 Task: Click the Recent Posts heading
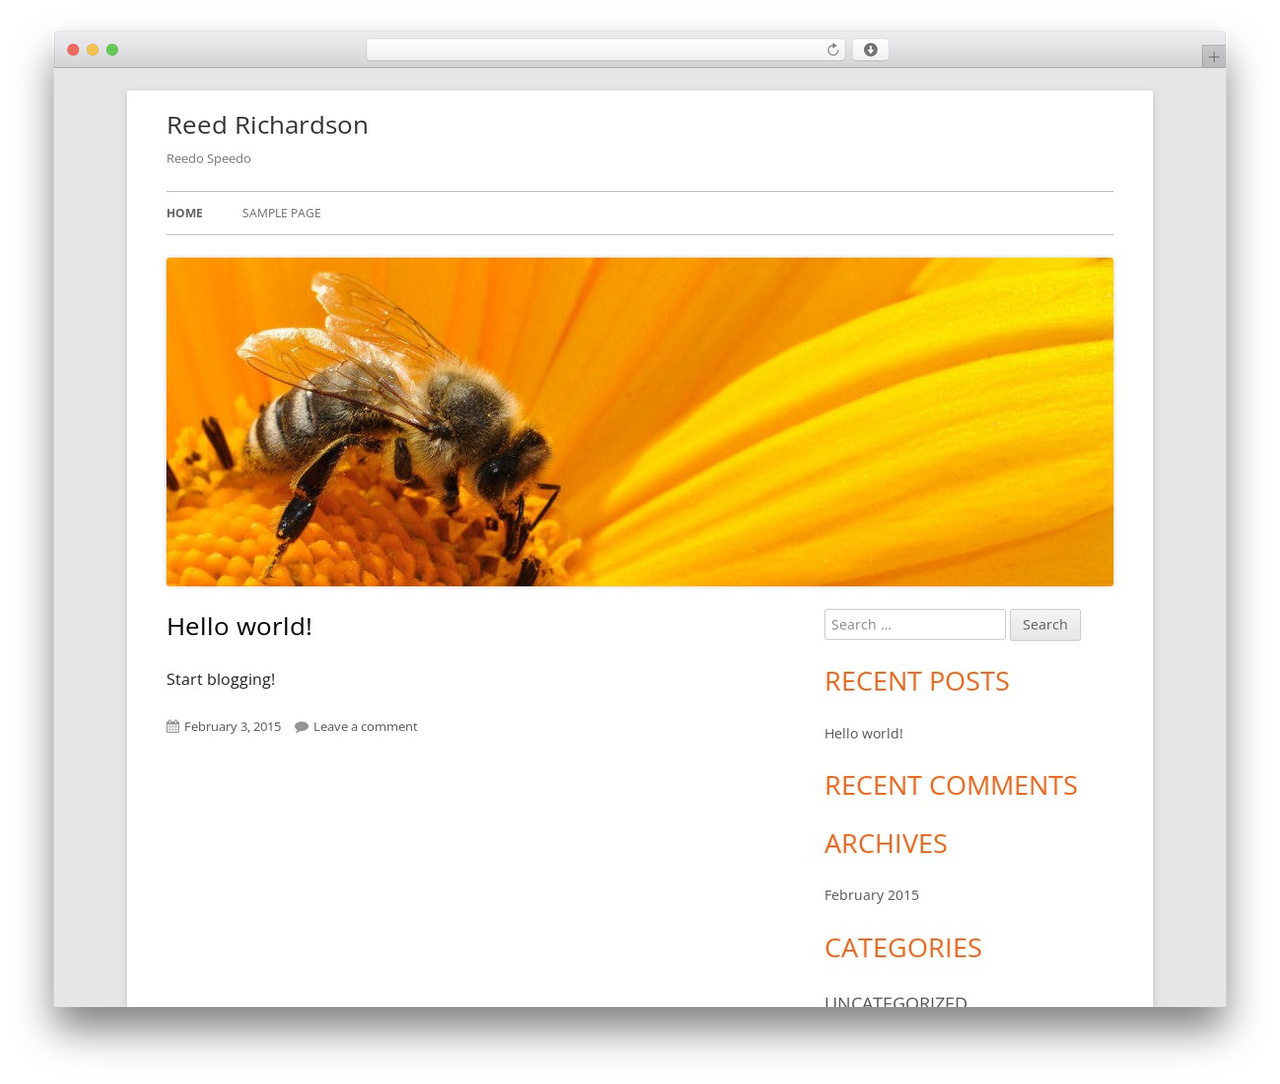click(x=916, y=681)
